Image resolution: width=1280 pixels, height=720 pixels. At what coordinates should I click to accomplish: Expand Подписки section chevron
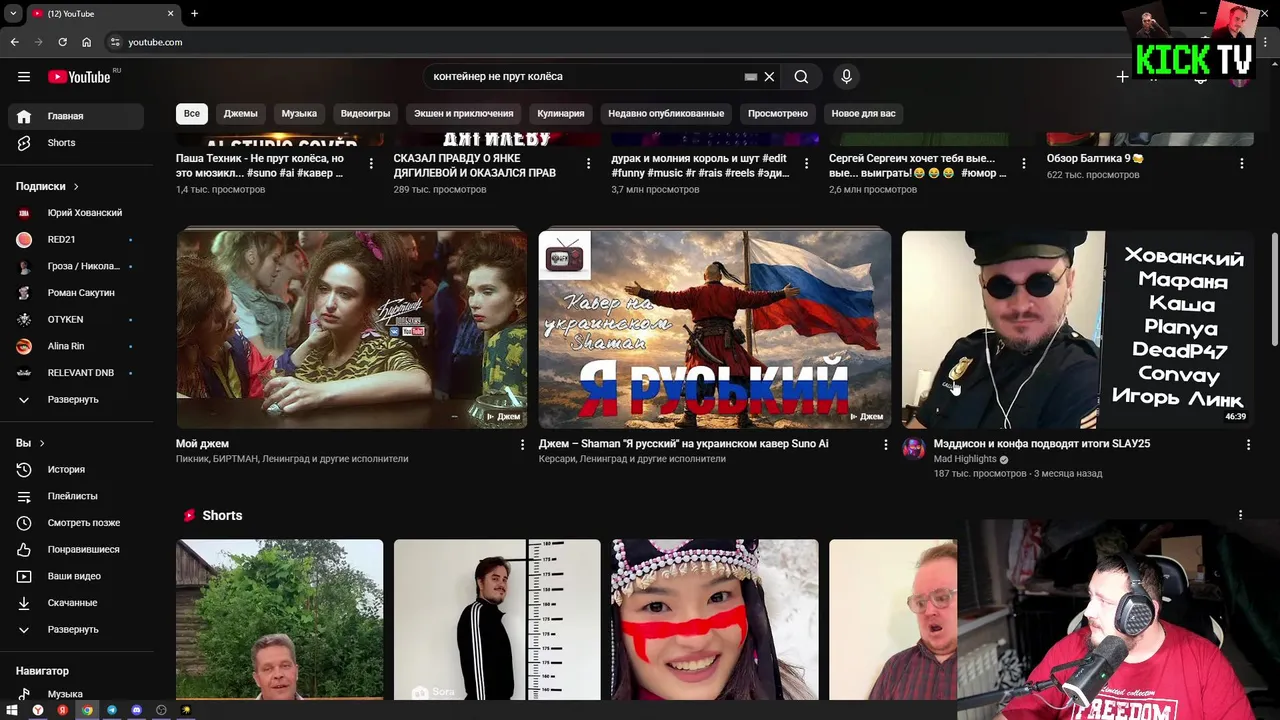point(76,186)
